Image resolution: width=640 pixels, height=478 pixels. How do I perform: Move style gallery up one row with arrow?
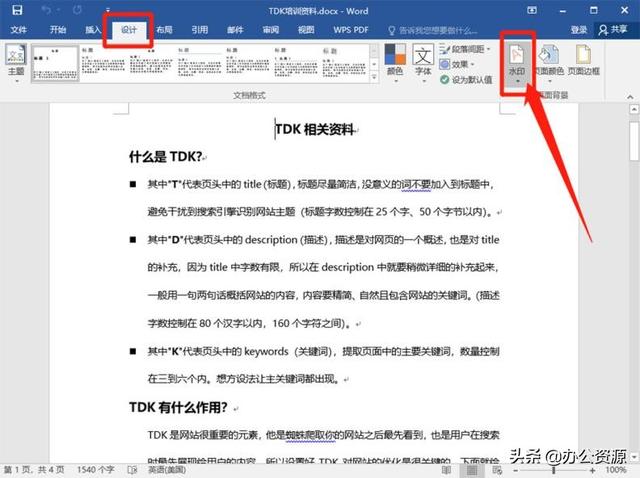tap(374, 51)
